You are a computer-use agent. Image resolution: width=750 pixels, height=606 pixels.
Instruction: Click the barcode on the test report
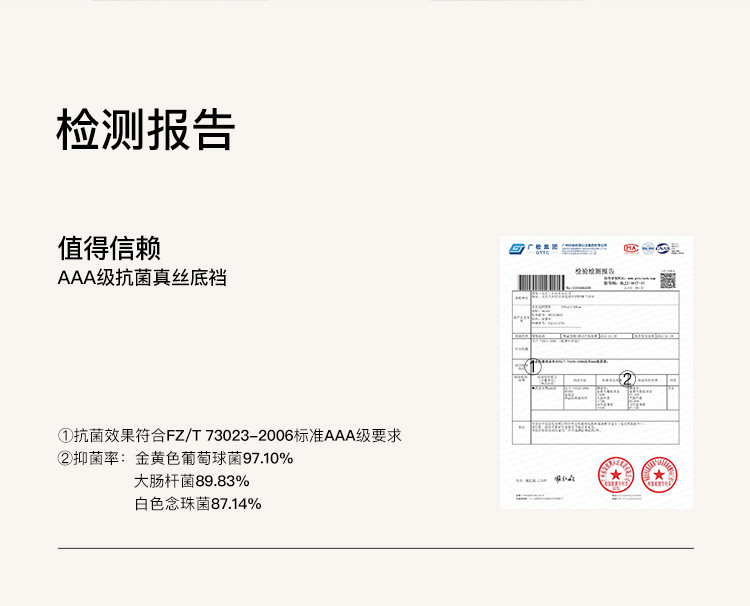542,280
